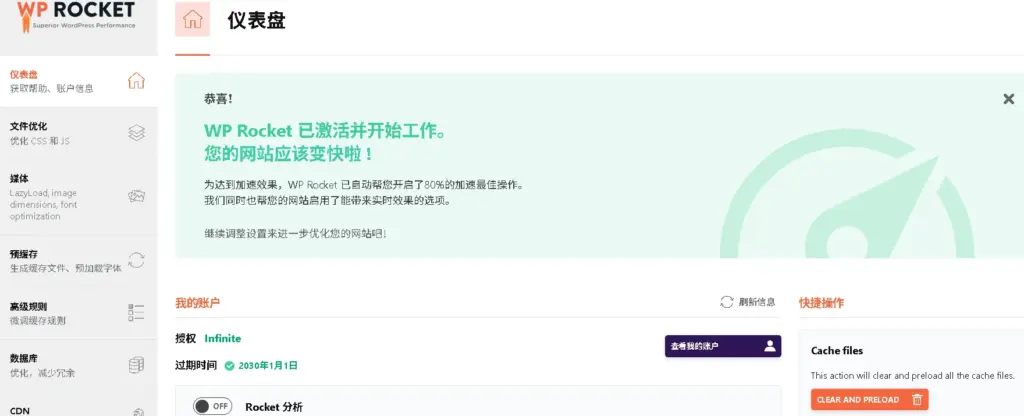Click the CLEAR AND PRELOAD button
The width and height of the screenshot is (1024, 416).
[869, 400]
